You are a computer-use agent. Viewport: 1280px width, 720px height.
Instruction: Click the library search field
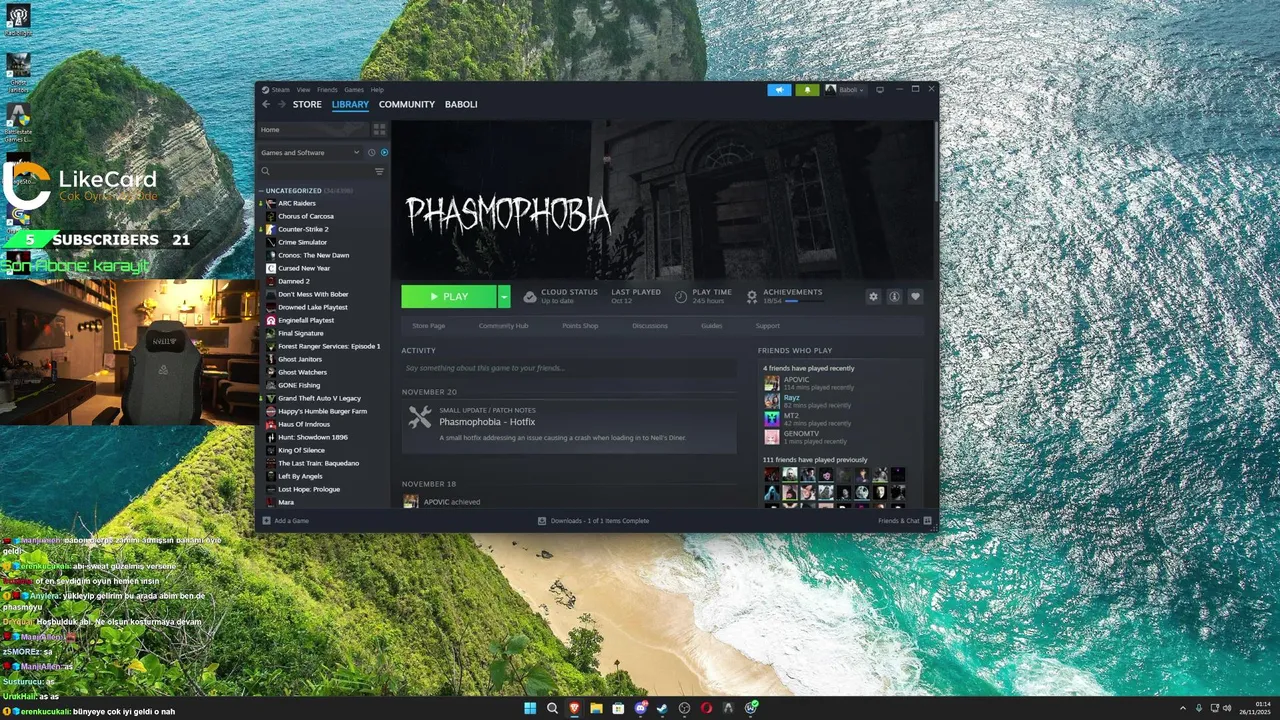point(315,171)
